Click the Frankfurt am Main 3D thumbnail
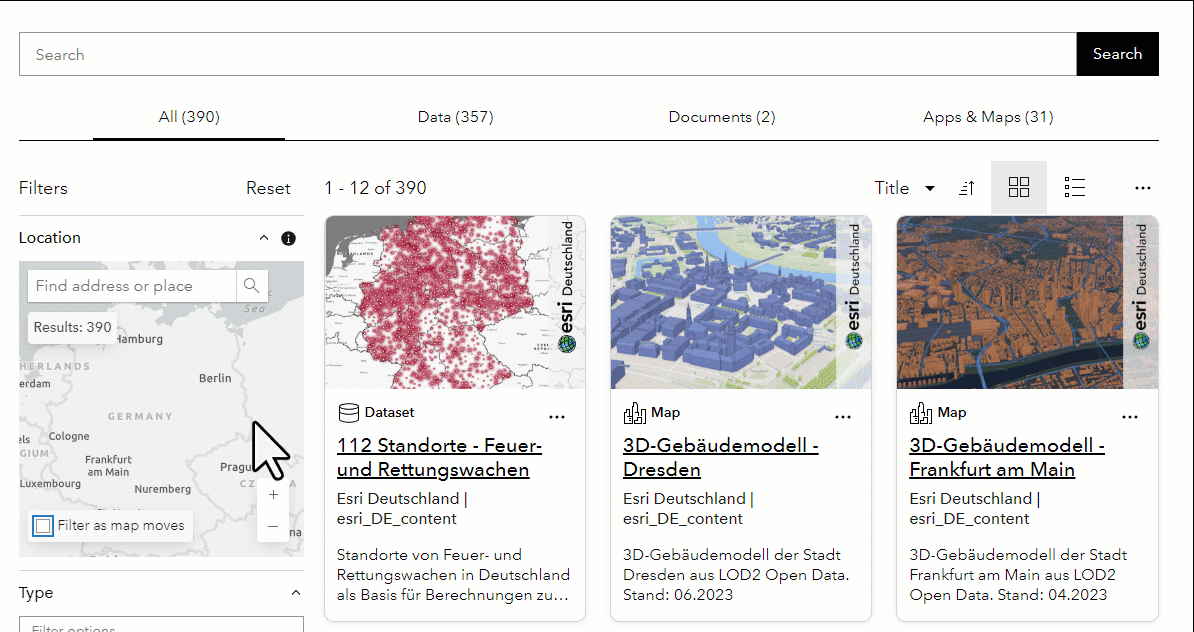The height and width of the screenshot is (632, 1194). point(1027,302)
